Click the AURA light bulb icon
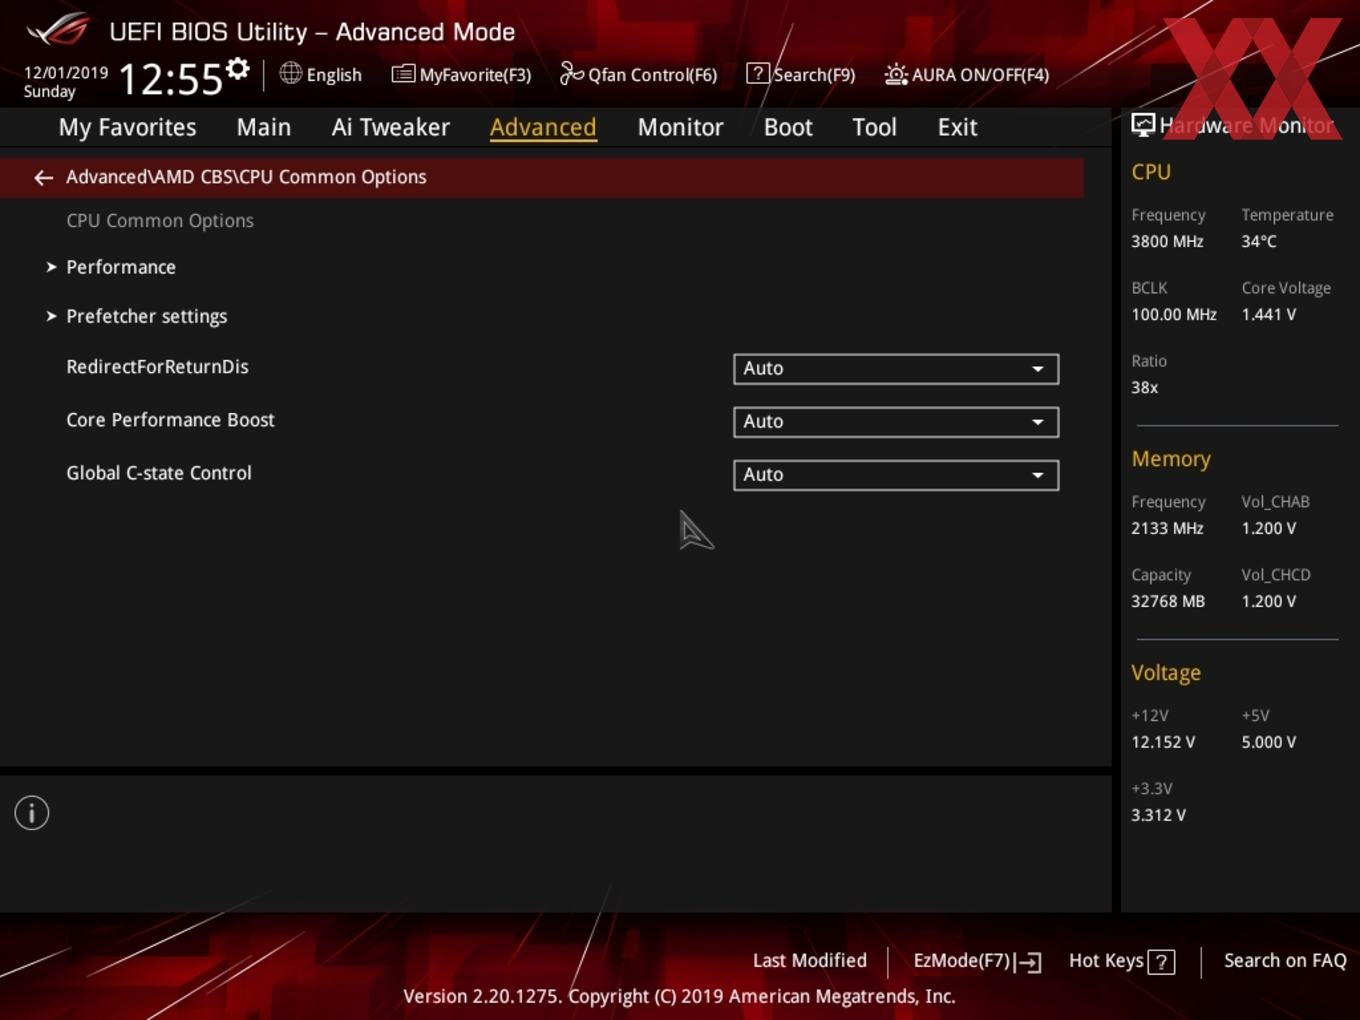1360x1020 pixels. [896, 74]
